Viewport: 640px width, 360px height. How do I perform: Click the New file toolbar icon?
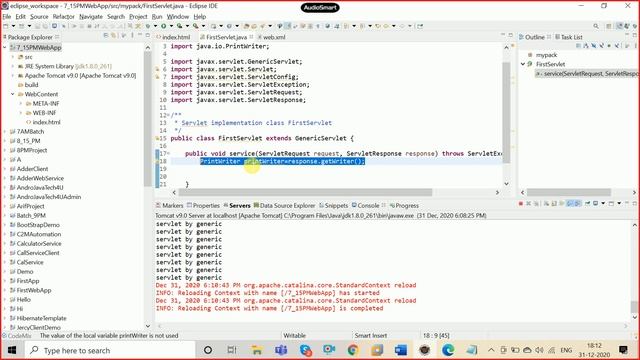tap(6, 26)
